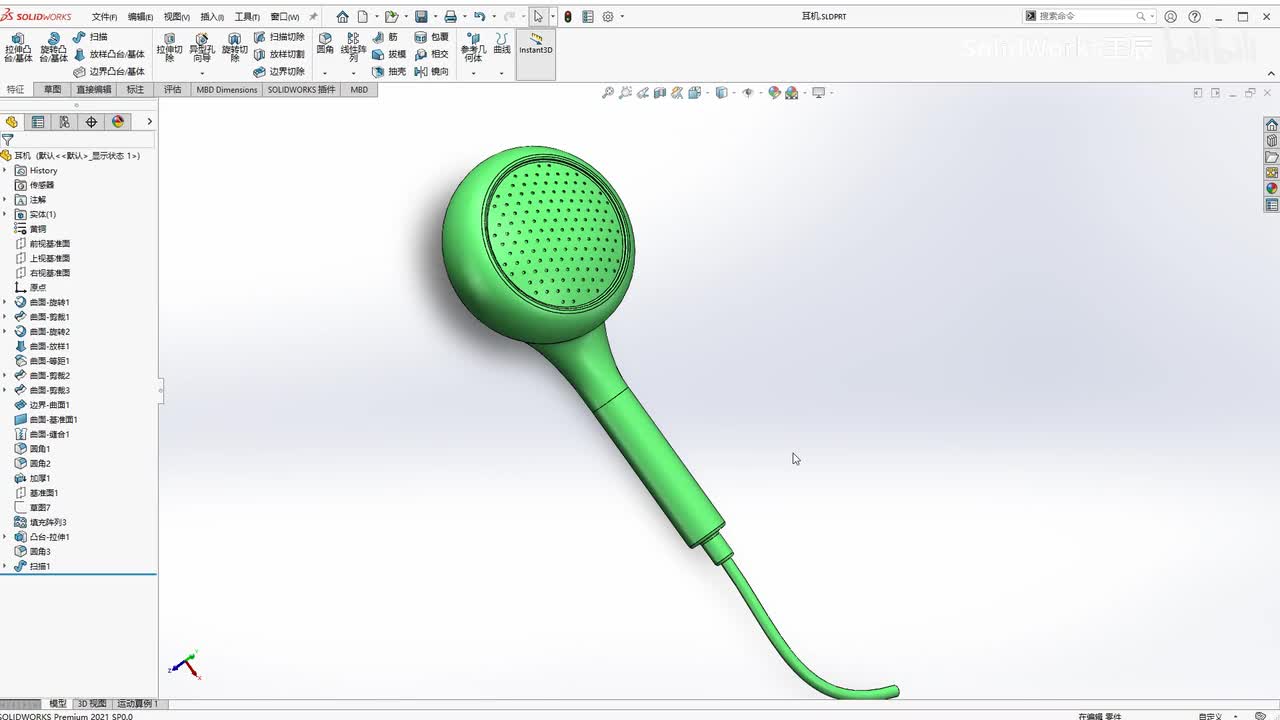Open the Options gear icon

coord(607,16)
